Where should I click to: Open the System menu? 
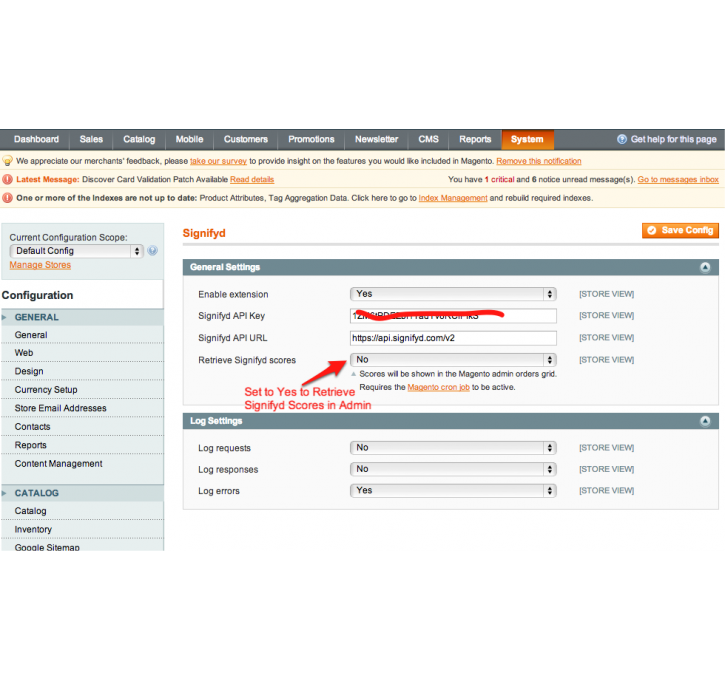[x=527, y=139]
